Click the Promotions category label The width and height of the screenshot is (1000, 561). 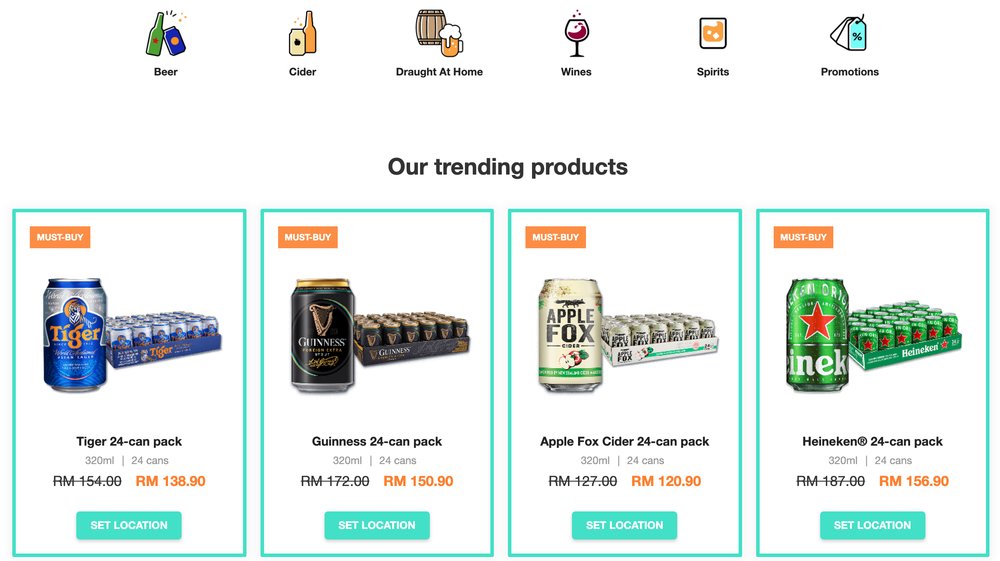pos(849,72)
